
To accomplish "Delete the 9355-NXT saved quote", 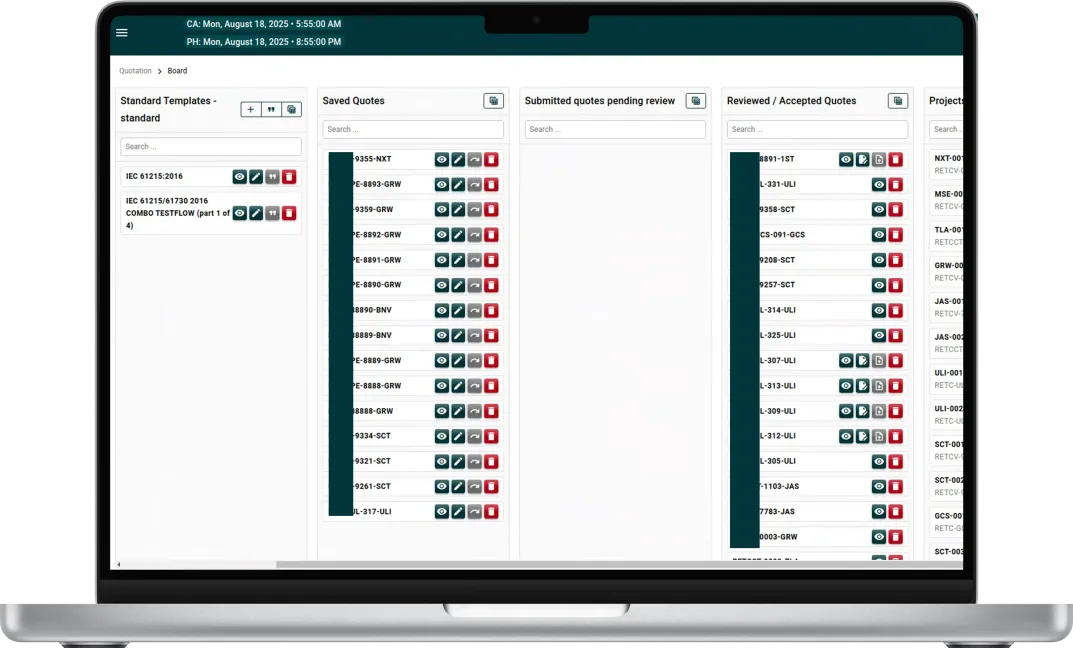I will 491,159.
